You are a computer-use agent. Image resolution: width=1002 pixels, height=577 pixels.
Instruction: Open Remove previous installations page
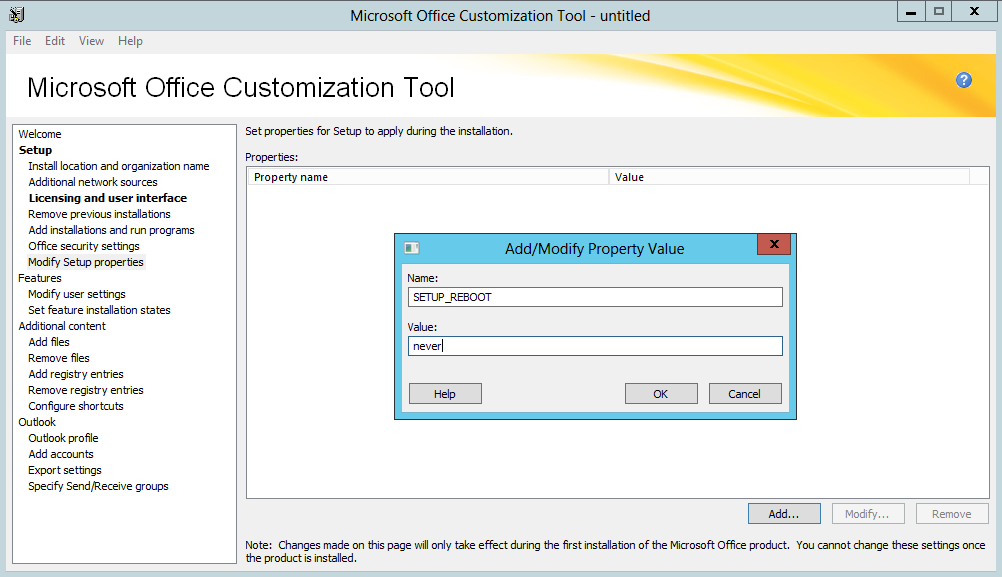pyautogui.click(x=99, y=214)
